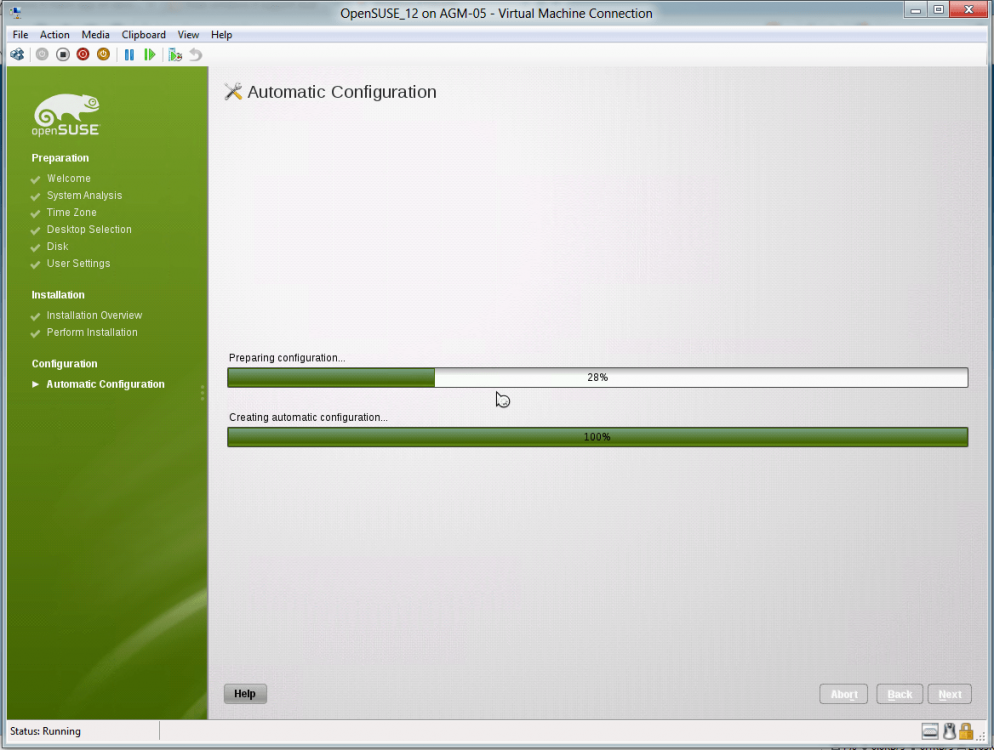Create a checkpoint using the snapshot icon

[x=175, y=54]
